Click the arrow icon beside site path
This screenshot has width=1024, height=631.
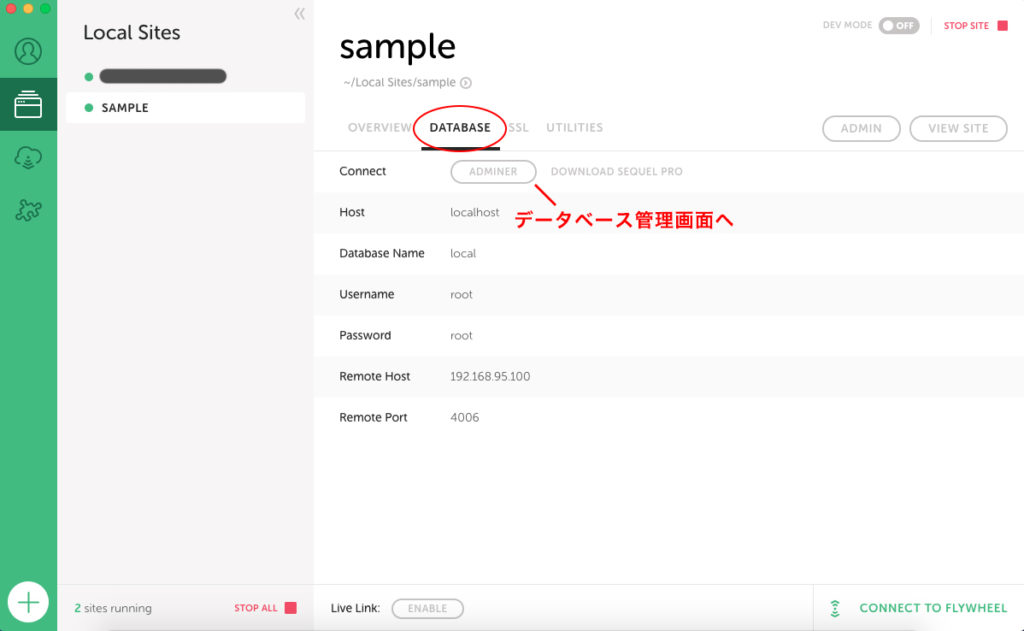point(466,83)
